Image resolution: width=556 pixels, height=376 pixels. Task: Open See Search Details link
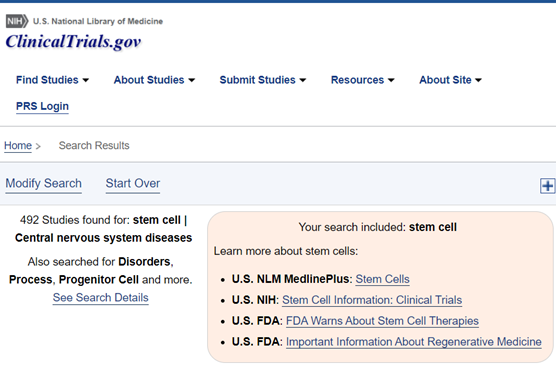coord(101,298)
